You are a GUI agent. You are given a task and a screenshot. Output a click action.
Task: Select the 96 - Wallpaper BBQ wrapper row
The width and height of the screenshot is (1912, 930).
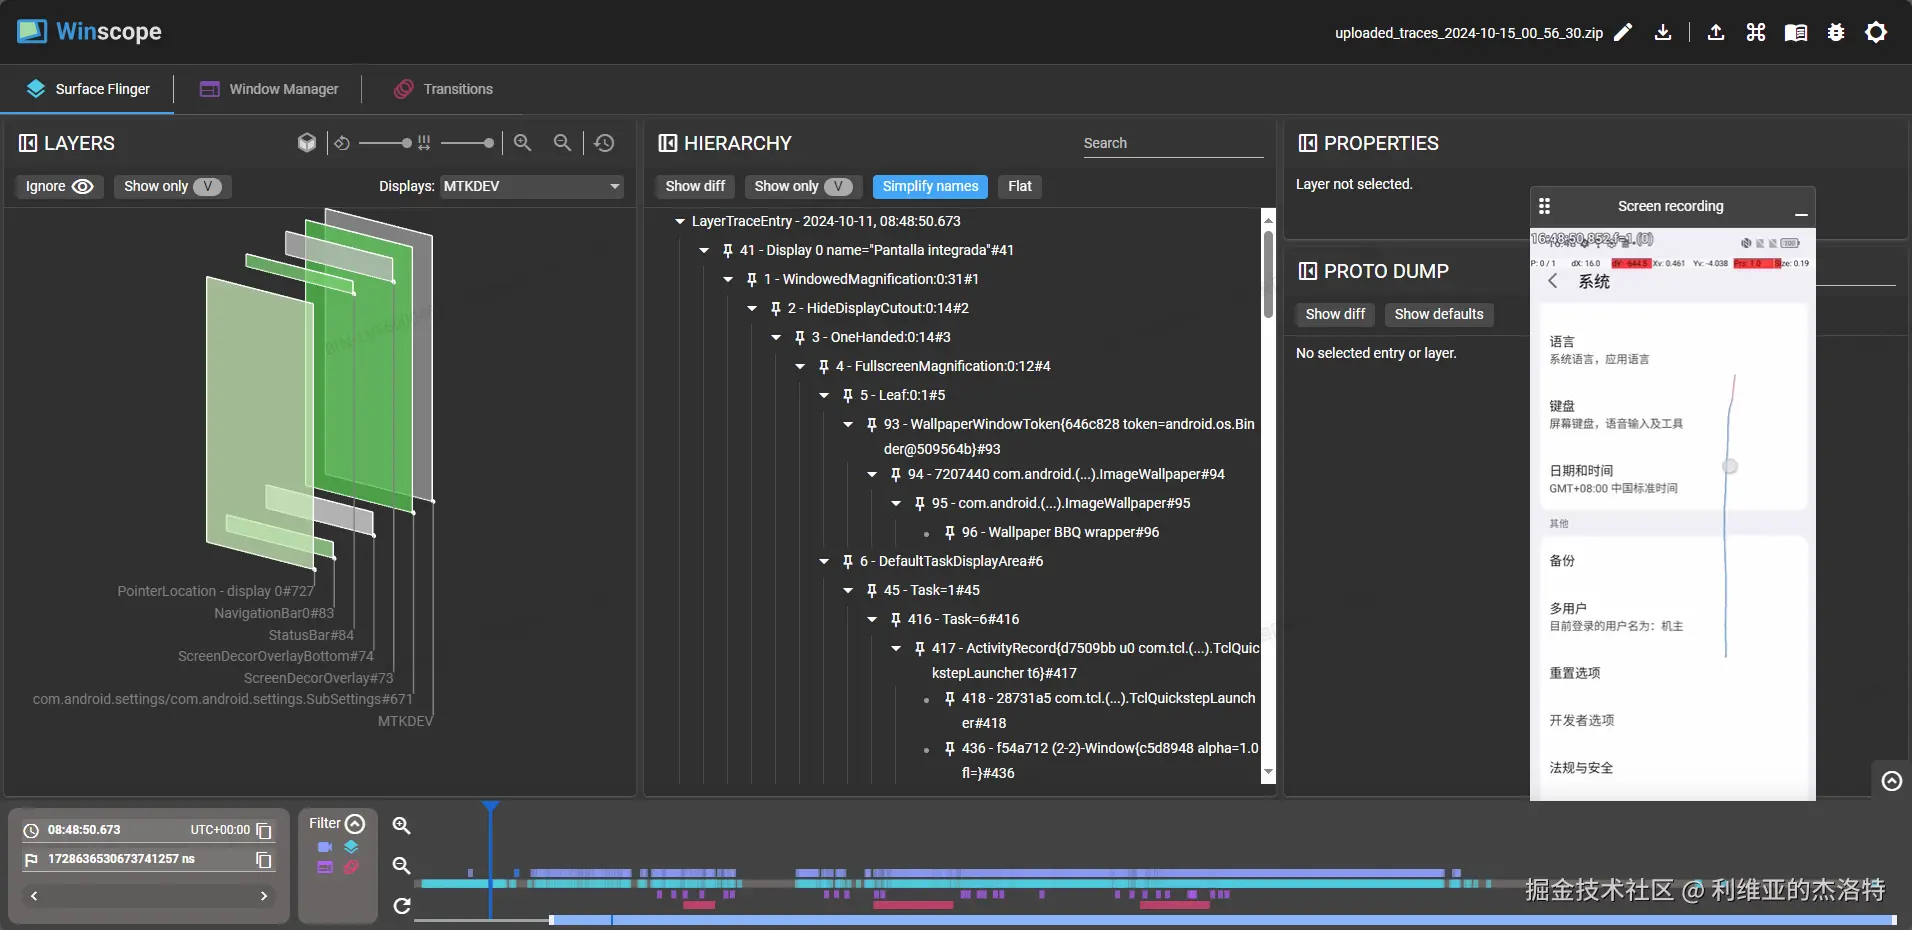pos(1060,532)
